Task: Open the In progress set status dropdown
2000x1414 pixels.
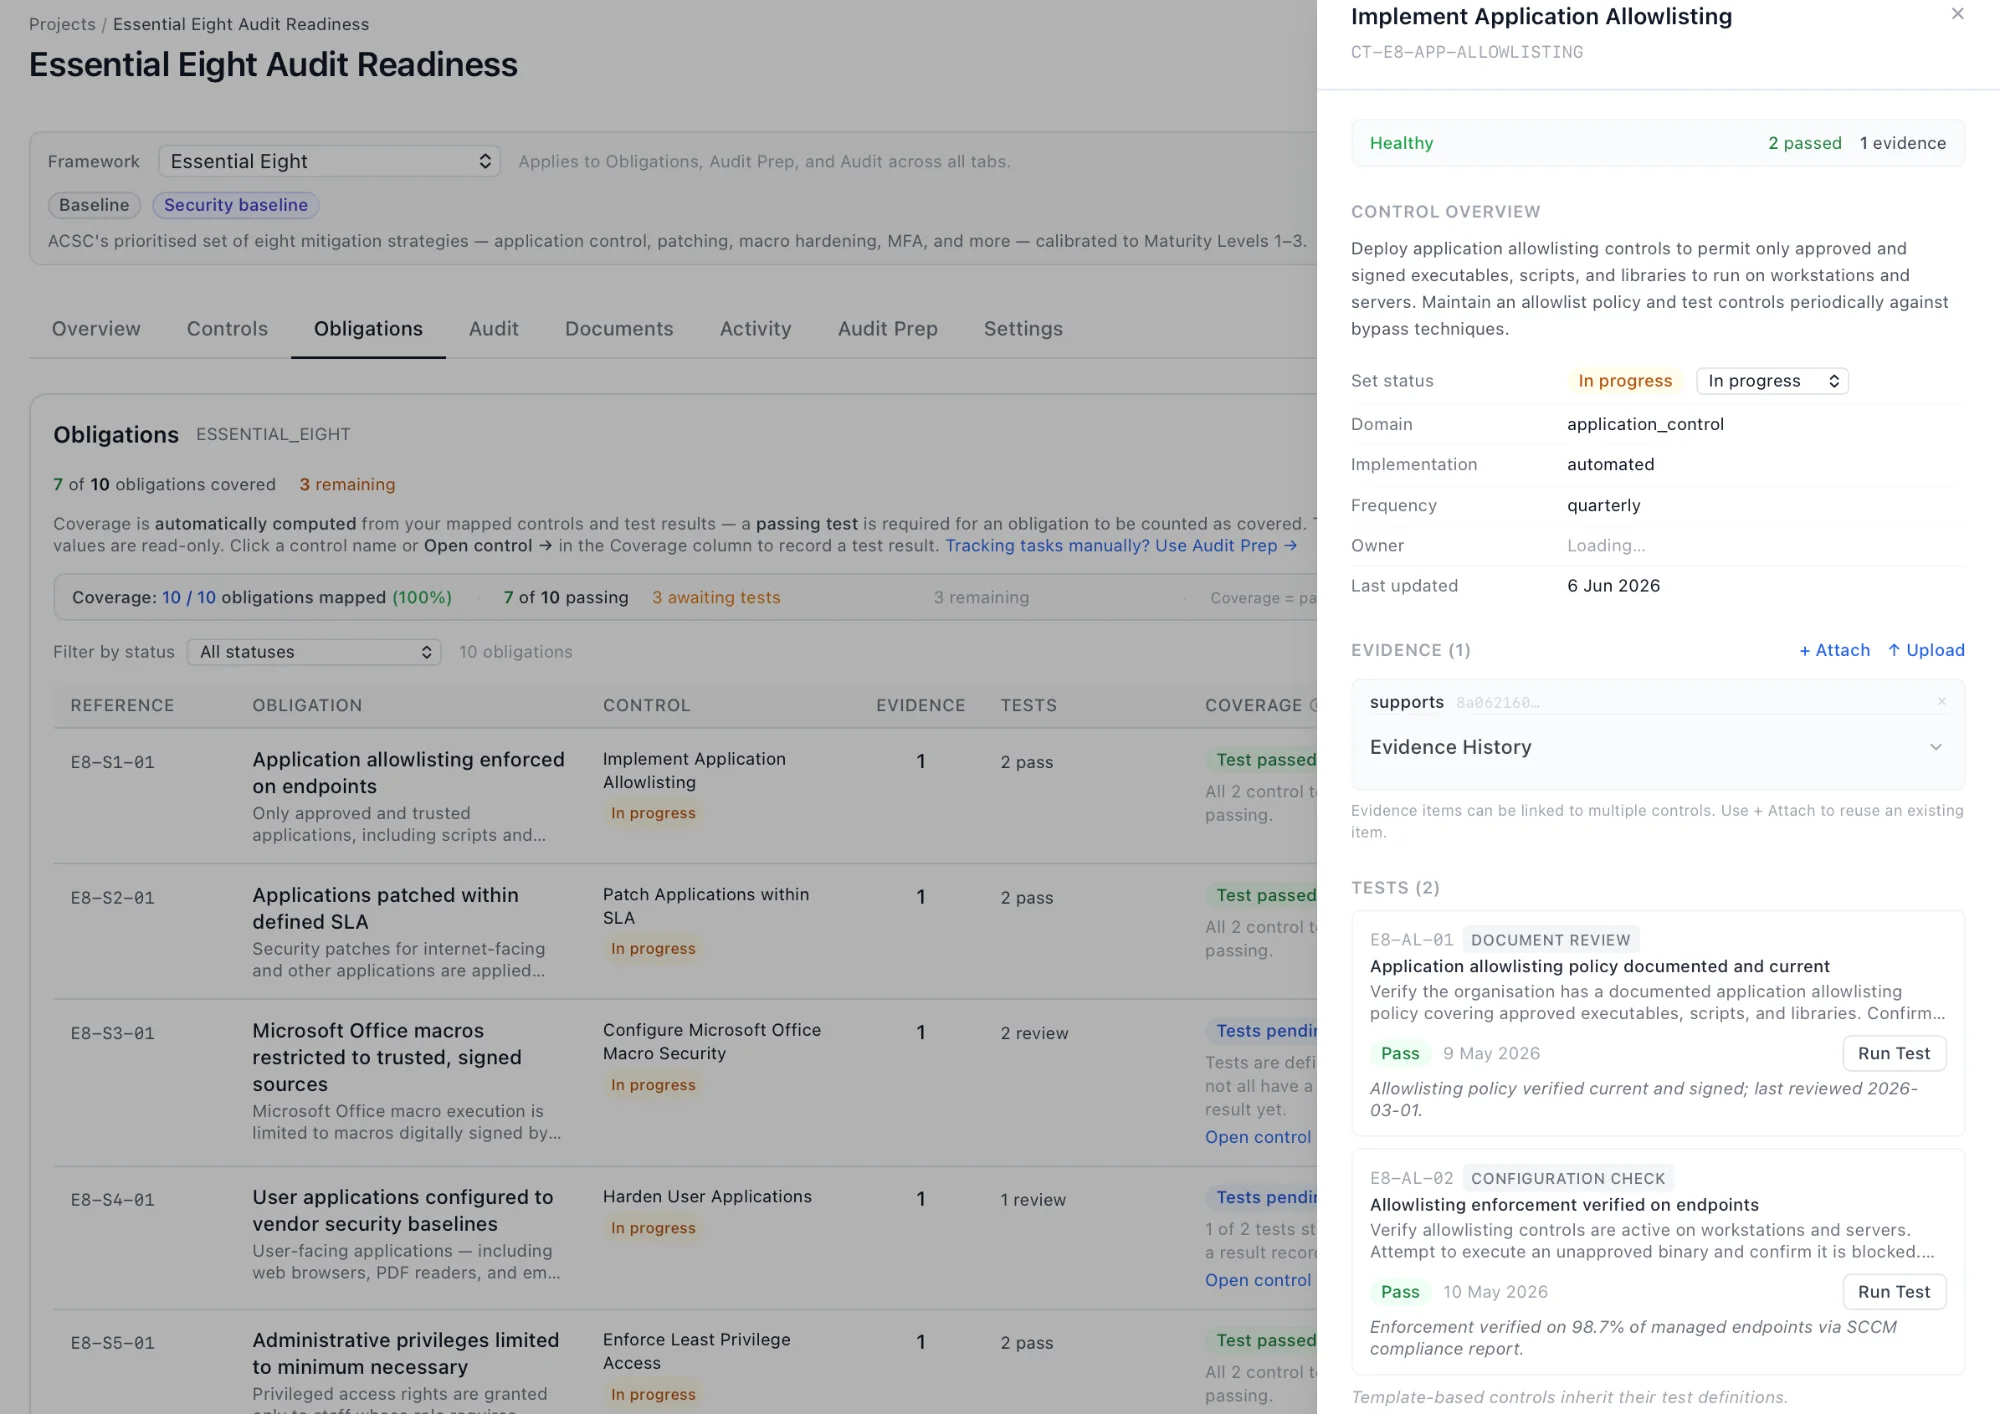Action: coord(1772,381)
